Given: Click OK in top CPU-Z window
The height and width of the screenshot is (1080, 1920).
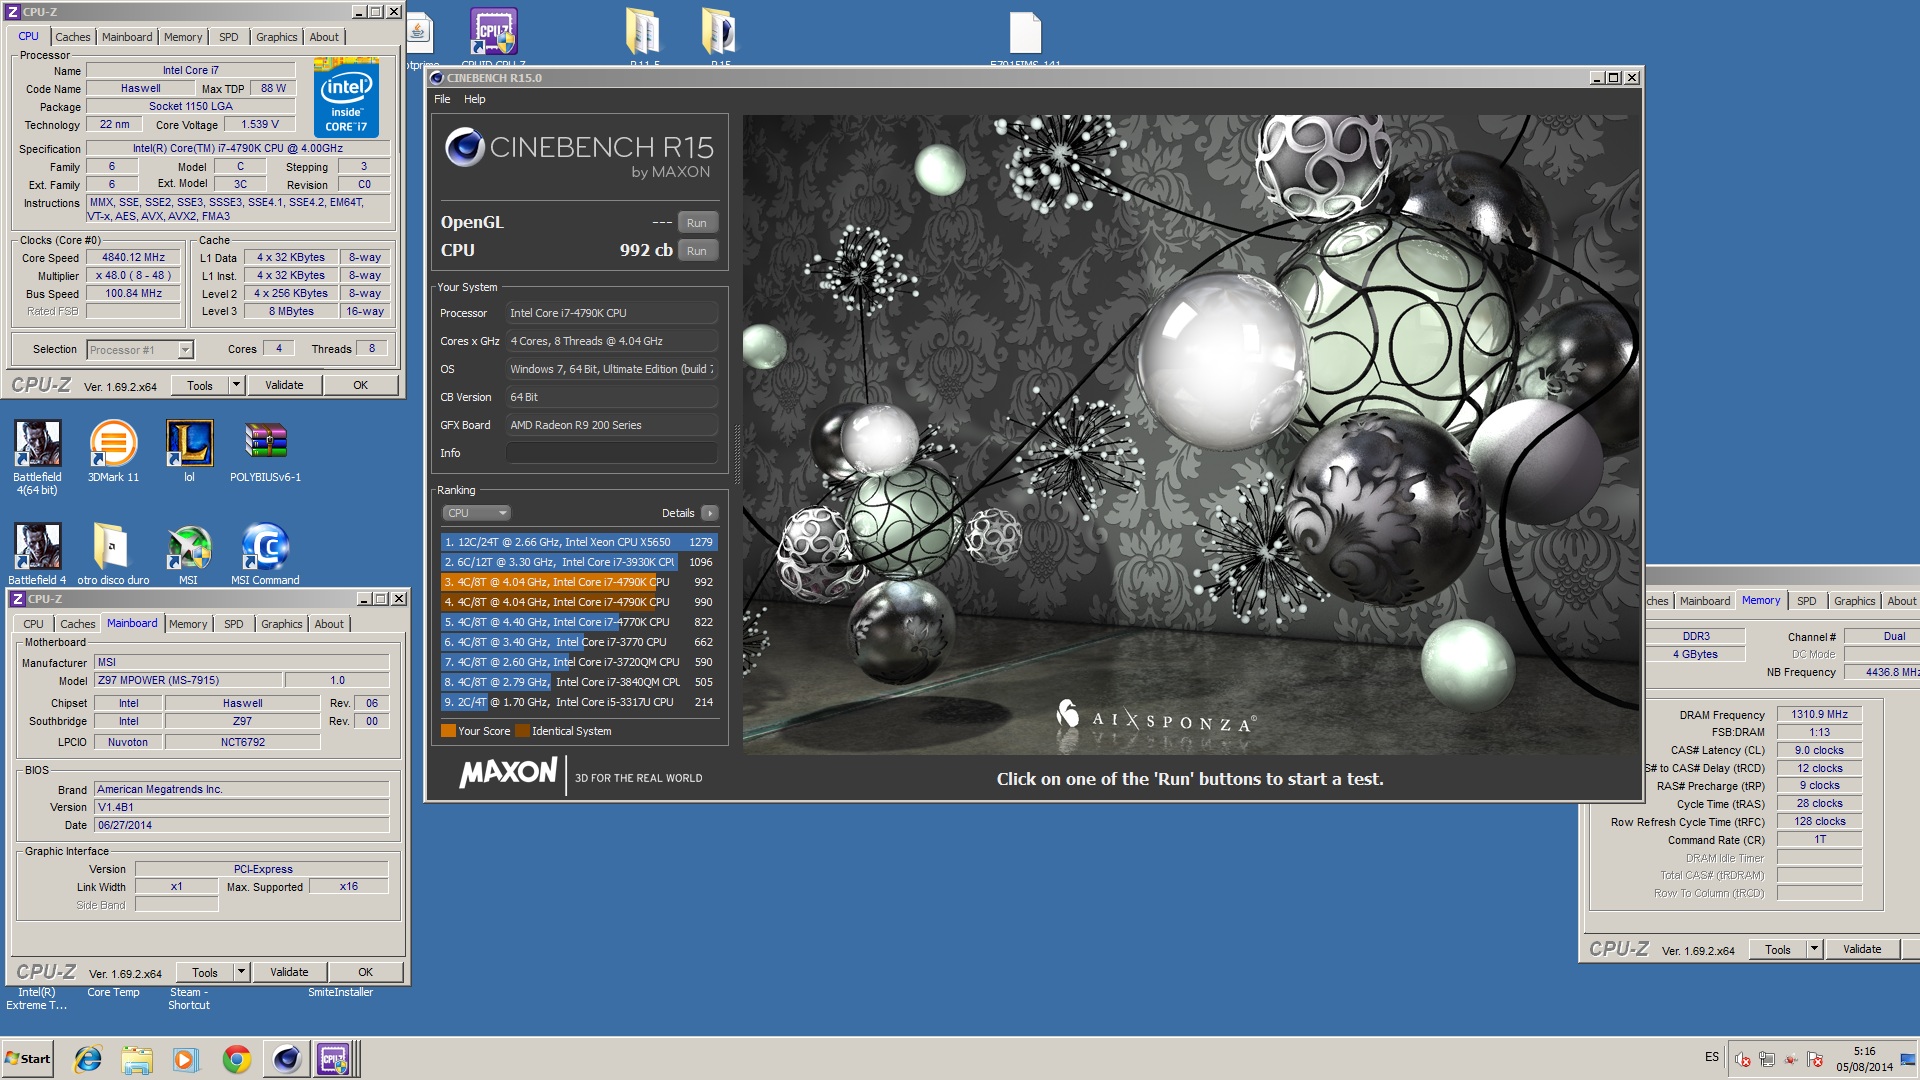Looking at the screenshot, I should tap(360, 385).
